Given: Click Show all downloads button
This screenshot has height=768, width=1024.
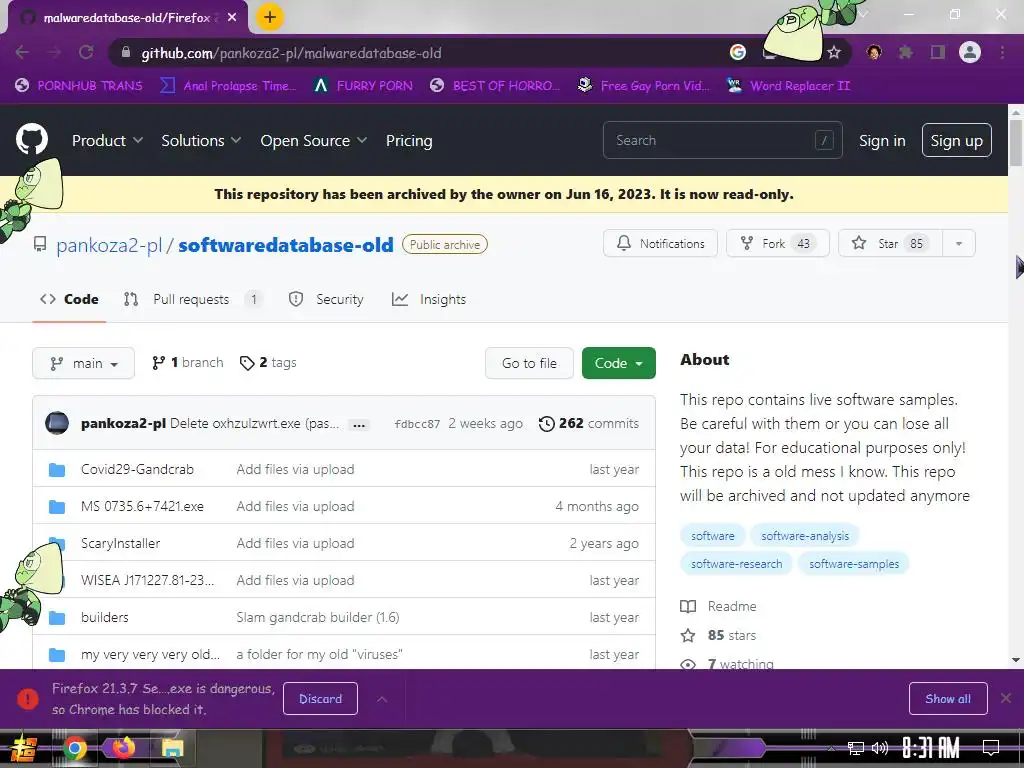Looking at the screenshot, I should point(948,699).
